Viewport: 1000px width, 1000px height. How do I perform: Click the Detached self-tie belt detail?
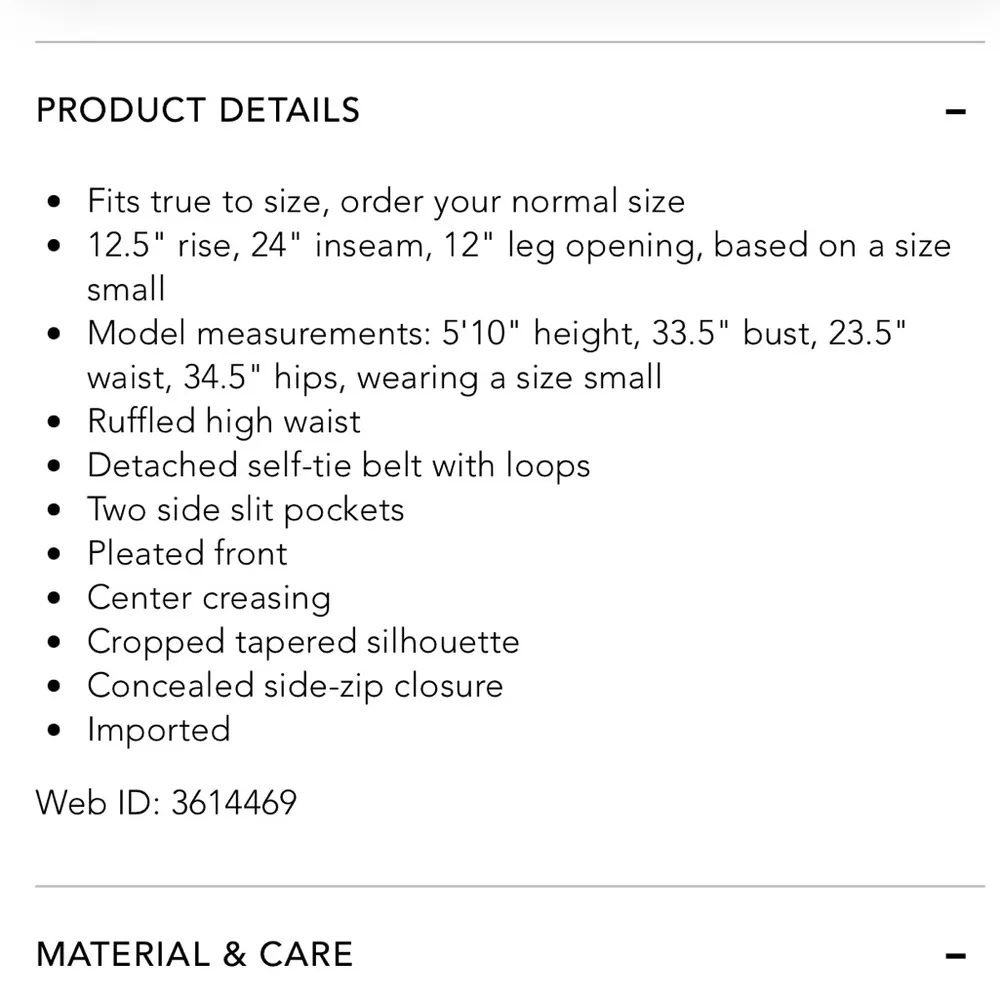tap(339, 465)
